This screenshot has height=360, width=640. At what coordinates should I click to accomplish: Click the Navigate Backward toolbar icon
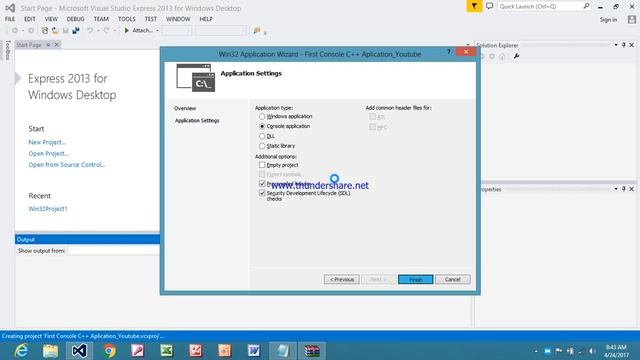point(15,31)
